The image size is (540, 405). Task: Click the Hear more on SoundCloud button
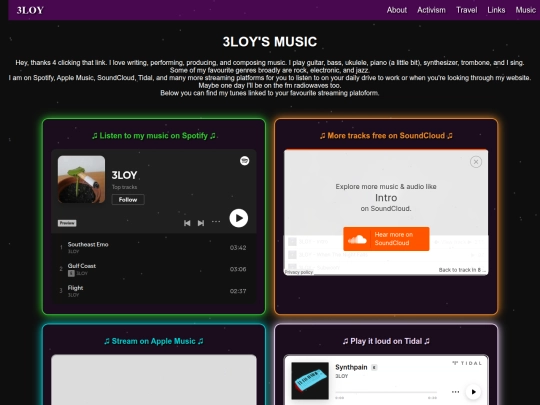pos(386,239)
